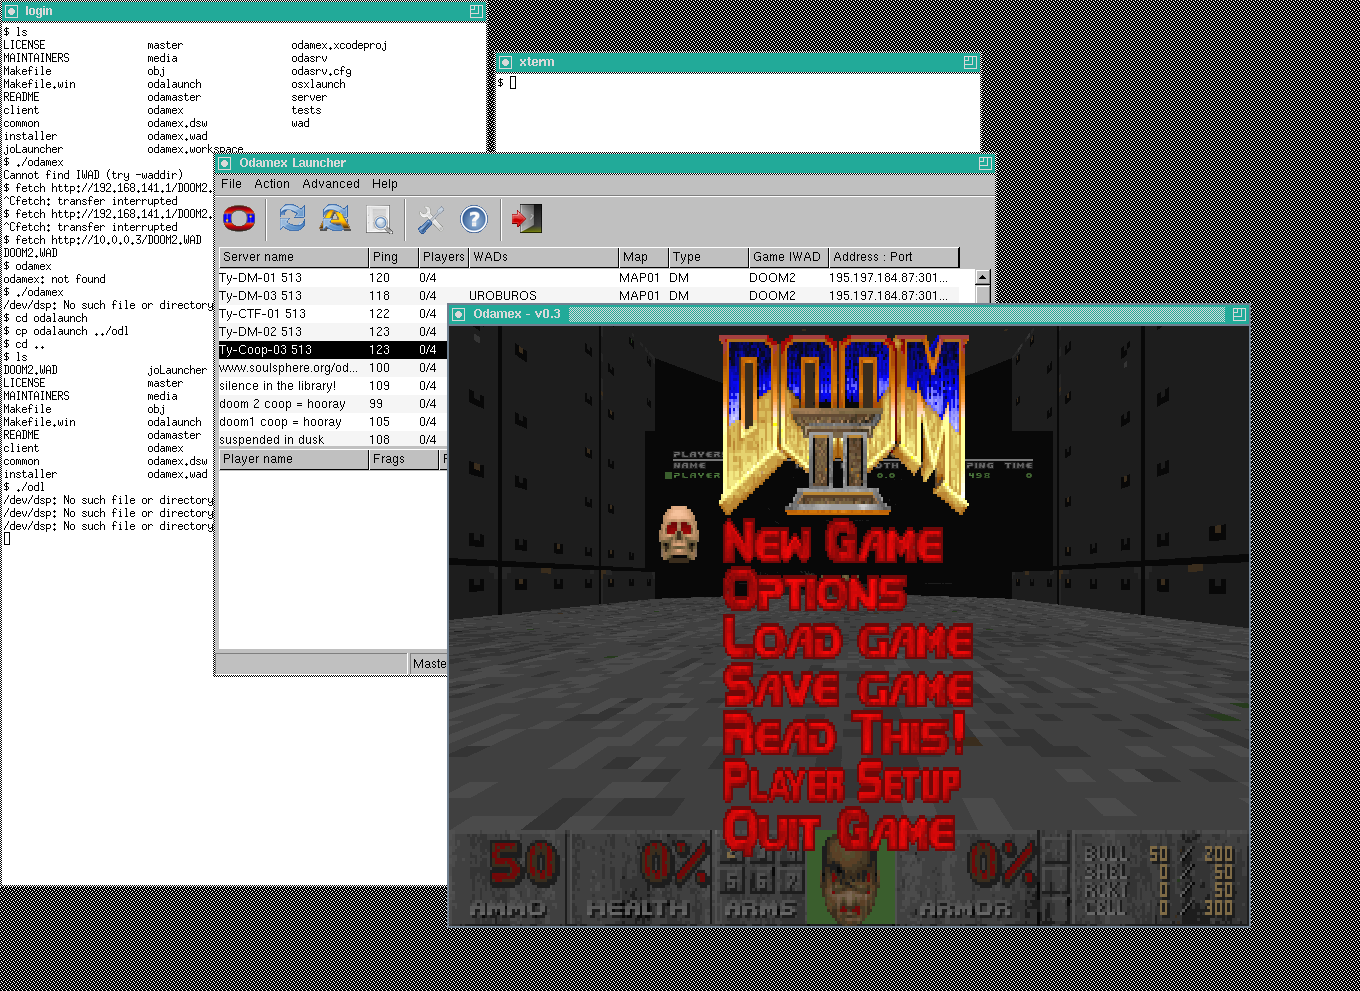The image size is (1360, 991).
Task: Open settings via wrench and screwdriver icon
Action: click(430, 218)
